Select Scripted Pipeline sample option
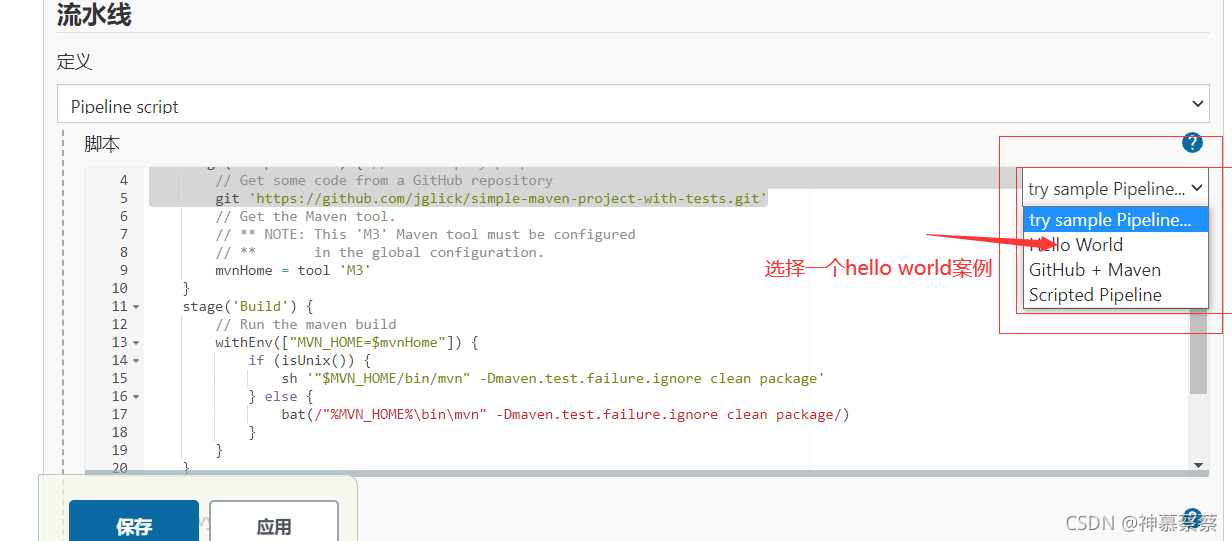 (1115, 295)
